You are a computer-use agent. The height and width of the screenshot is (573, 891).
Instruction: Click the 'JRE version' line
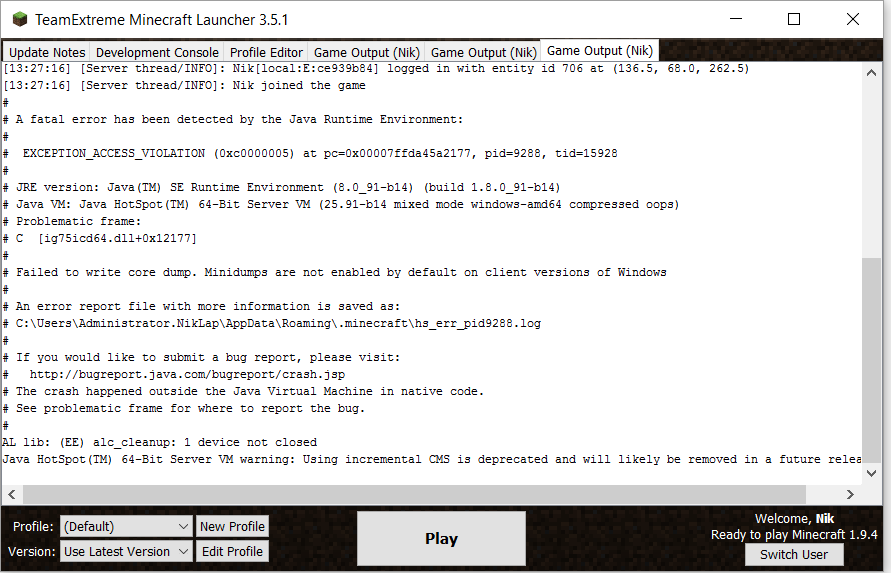click(281, 188)
